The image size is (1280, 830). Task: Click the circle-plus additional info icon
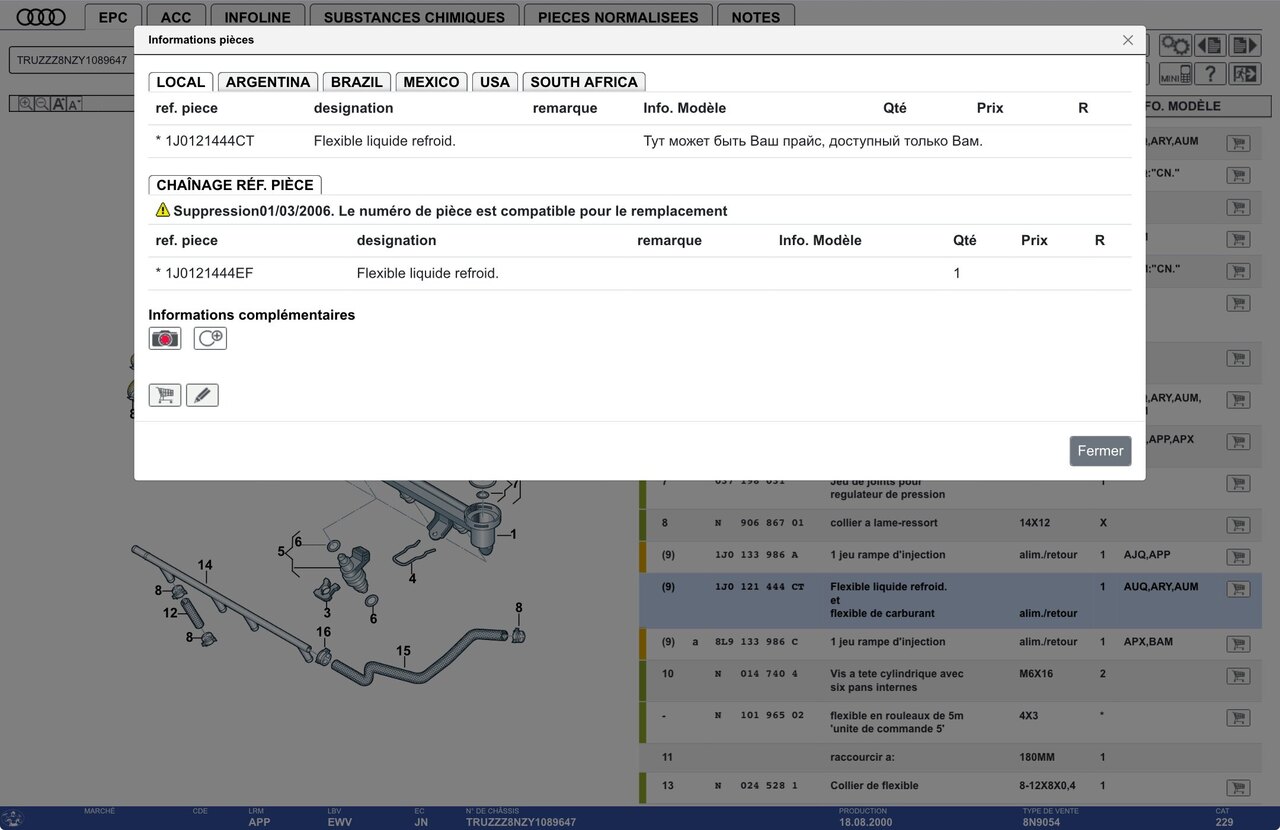coord(210,339)
